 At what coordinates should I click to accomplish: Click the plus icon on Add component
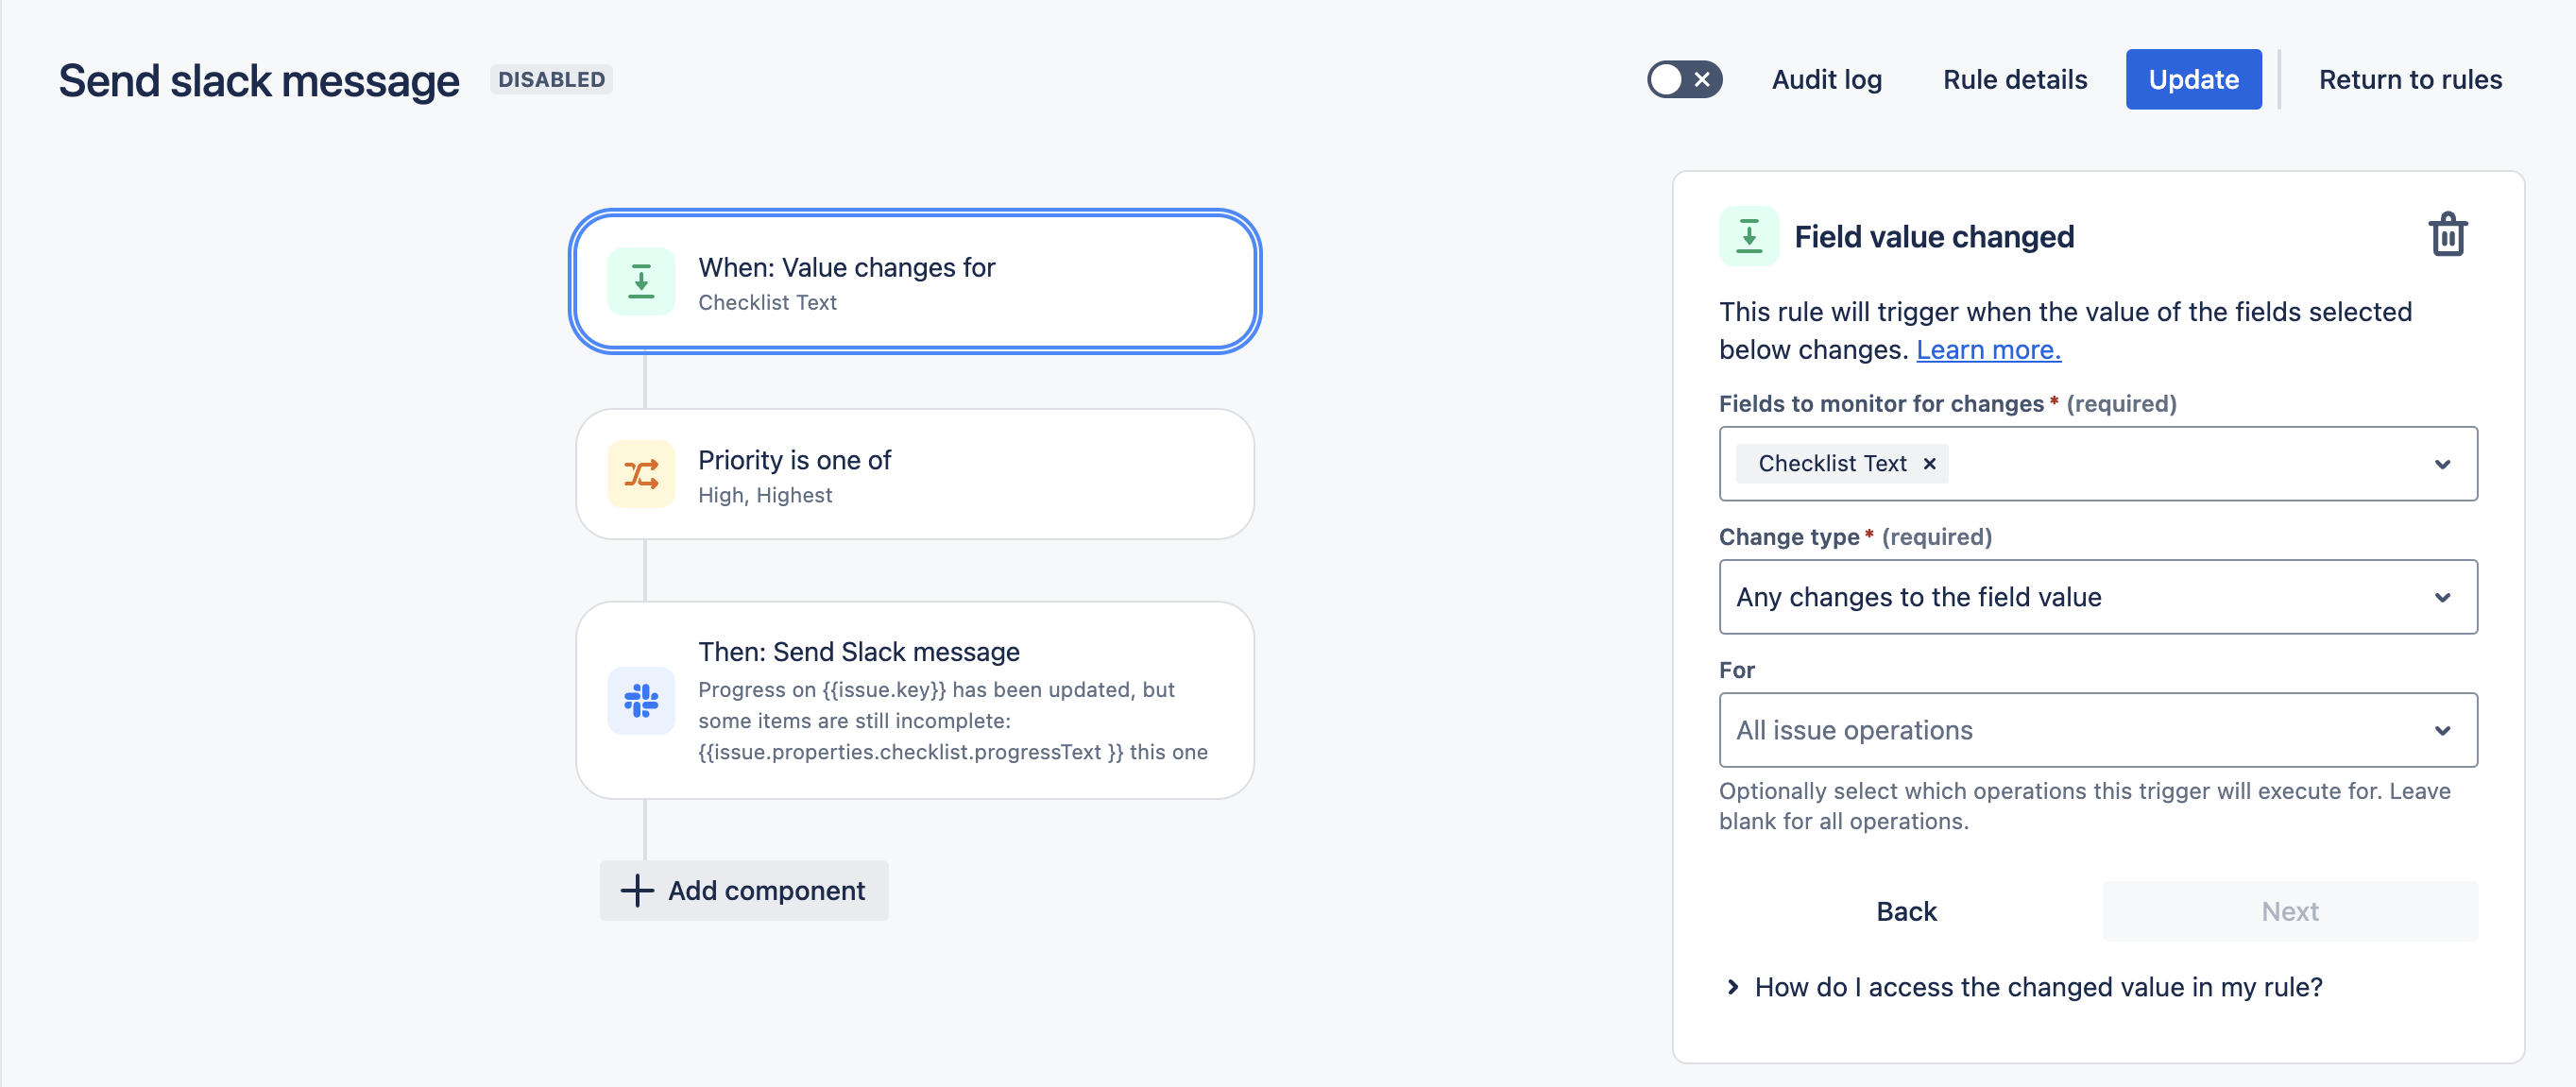click(x=637, y=890)
